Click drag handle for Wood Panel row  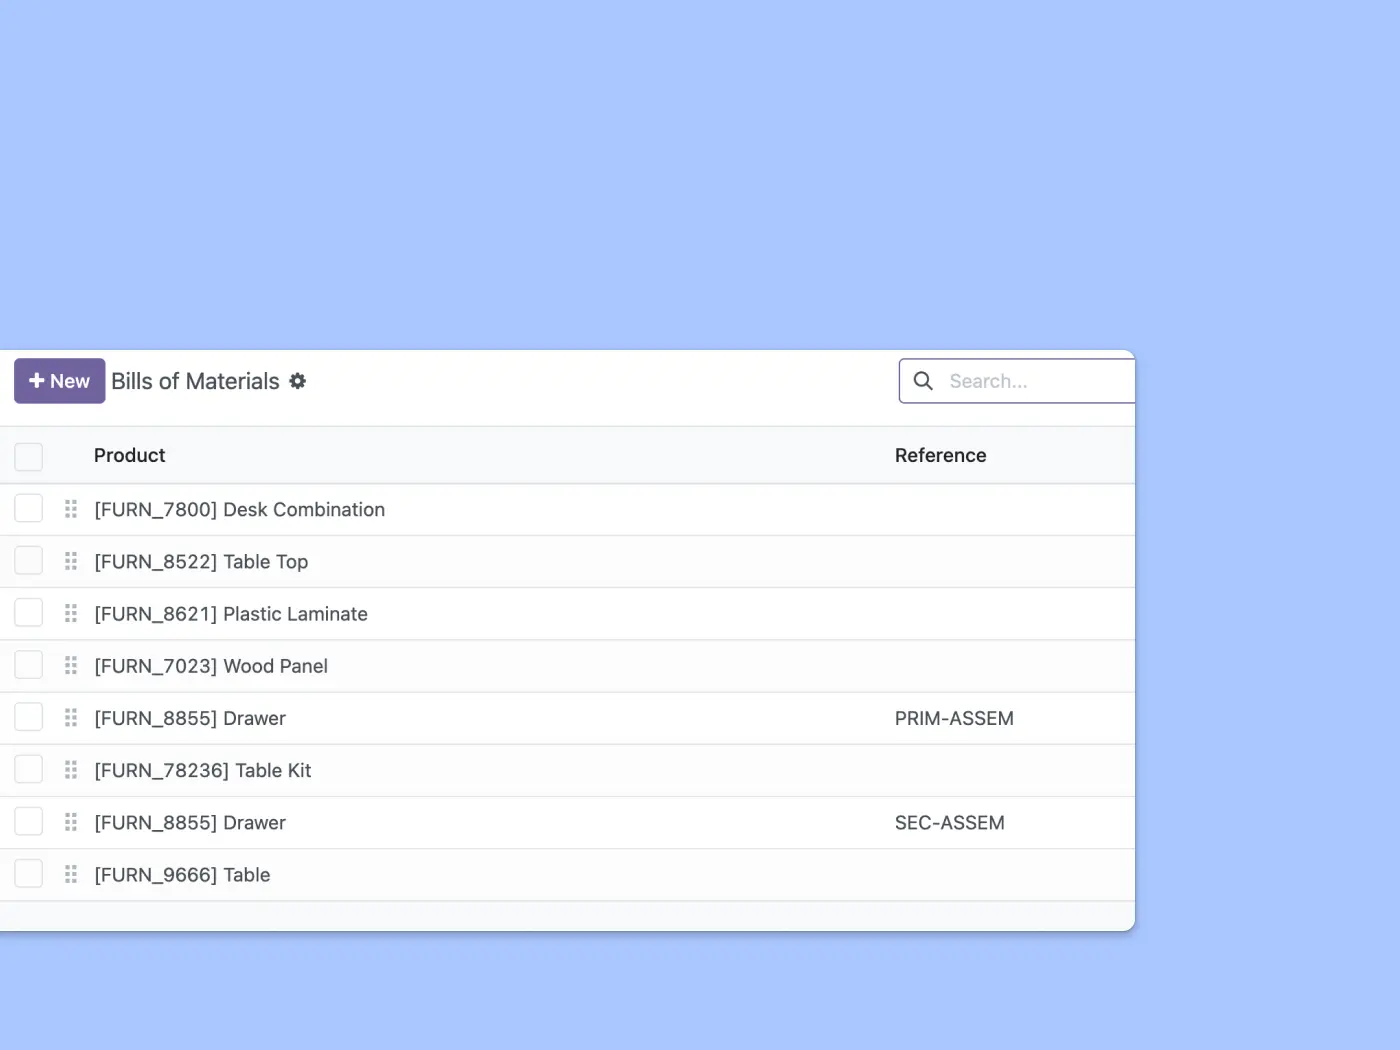pos(71,666)
